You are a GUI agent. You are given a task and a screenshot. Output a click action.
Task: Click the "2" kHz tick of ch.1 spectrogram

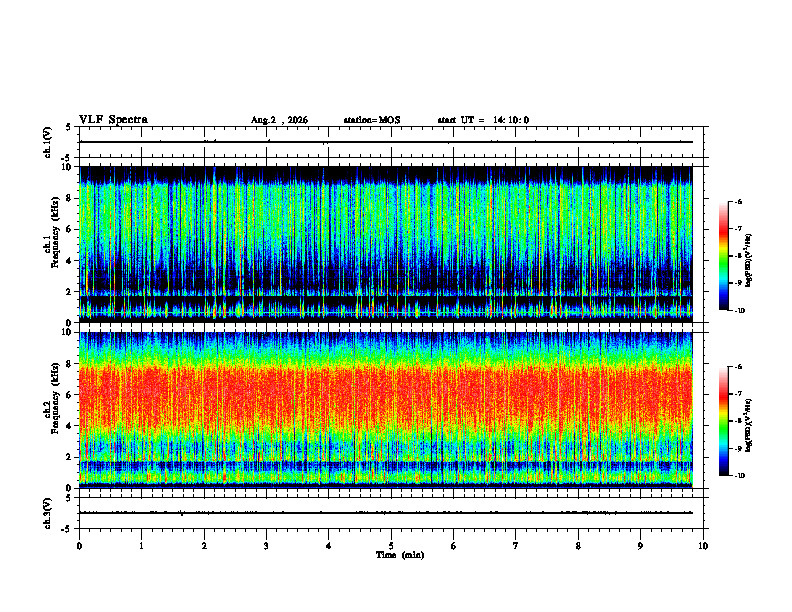coord(69,292)
